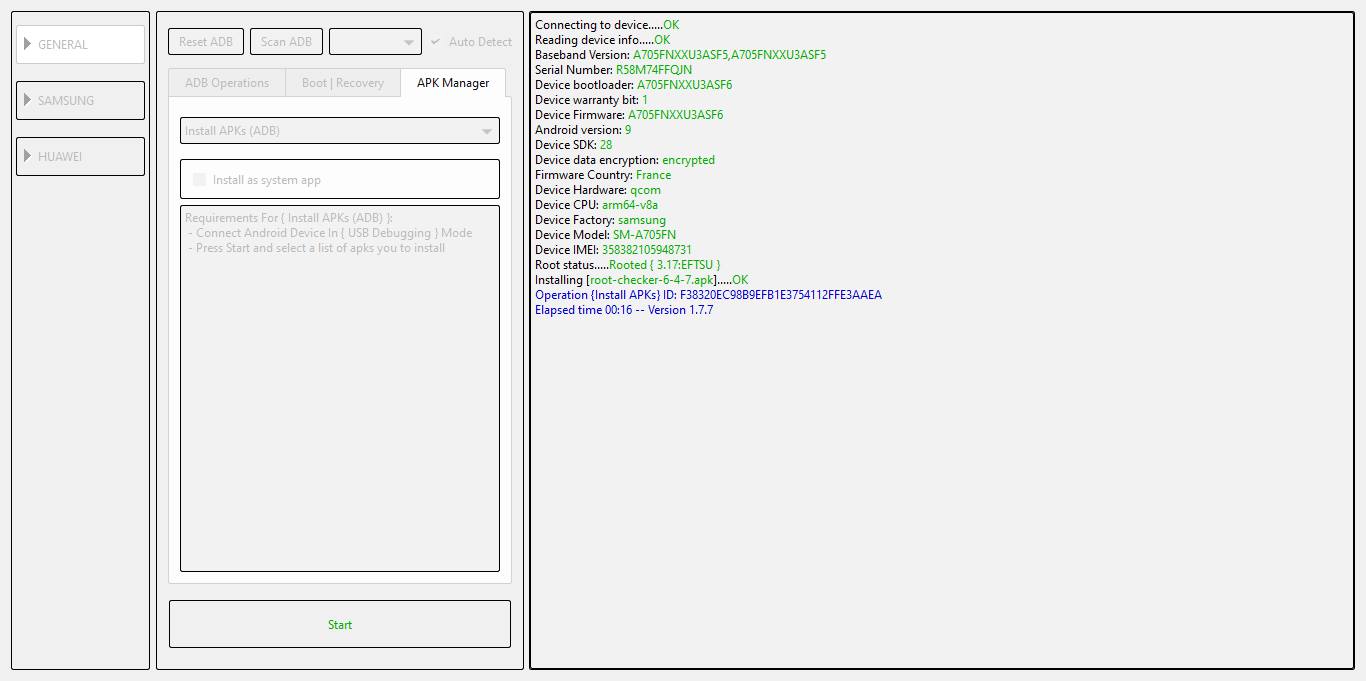This screenshot has width=1366, height=681.
Task: Click the Device IMEI value 358382105948731
Action: (646, 250)
